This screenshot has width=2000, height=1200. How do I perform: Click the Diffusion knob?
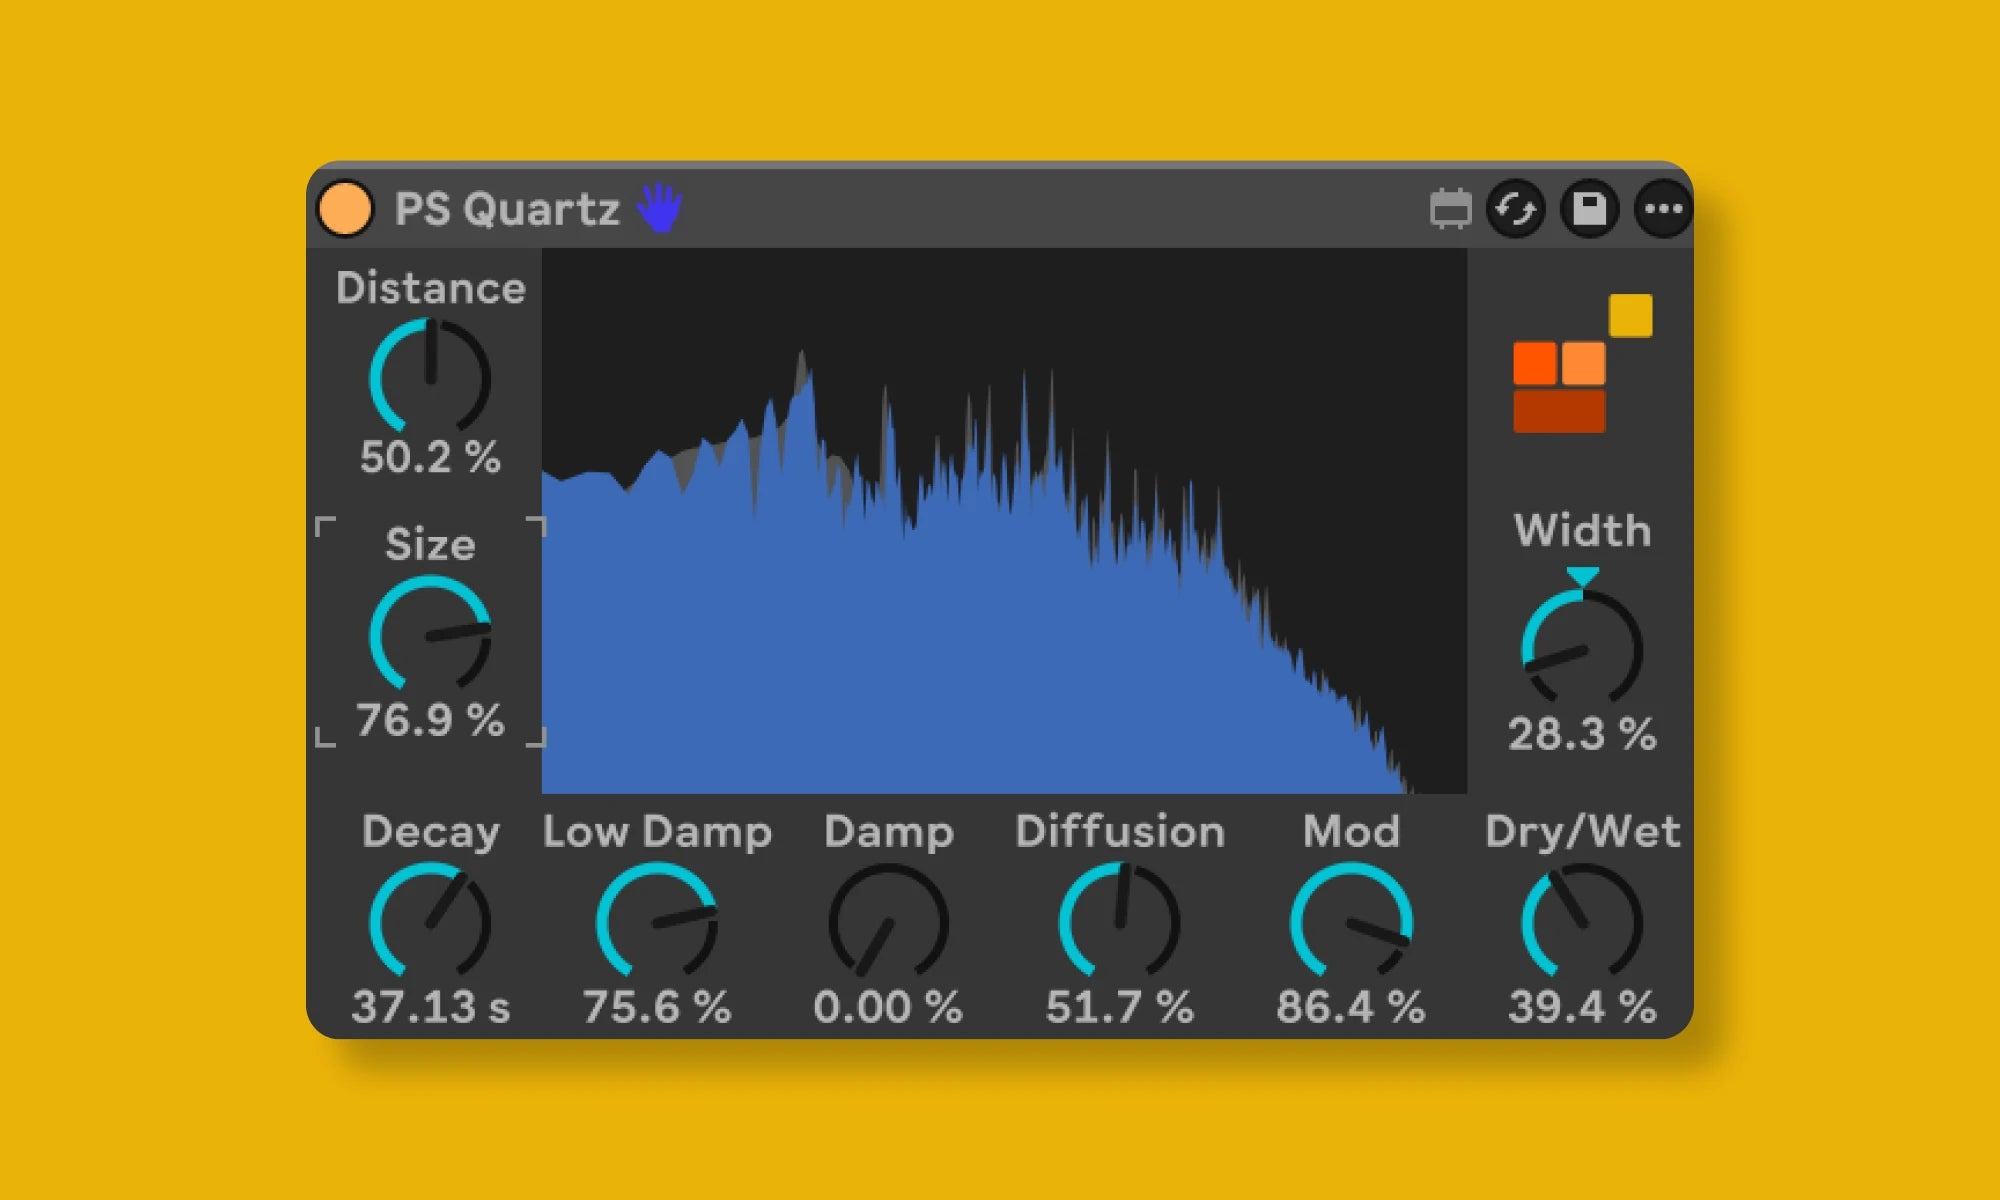pyautogui.click(x=1119, y=922)
